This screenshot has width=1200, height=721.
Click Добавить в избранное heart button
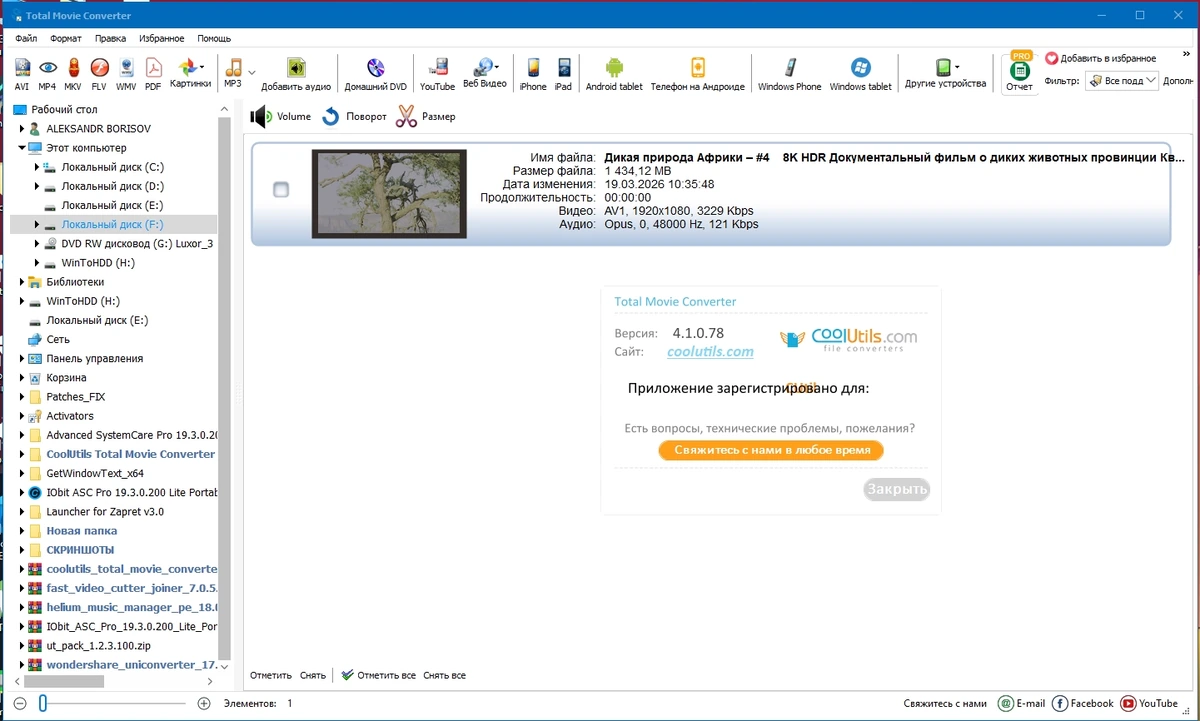[x=1100, y=58]
